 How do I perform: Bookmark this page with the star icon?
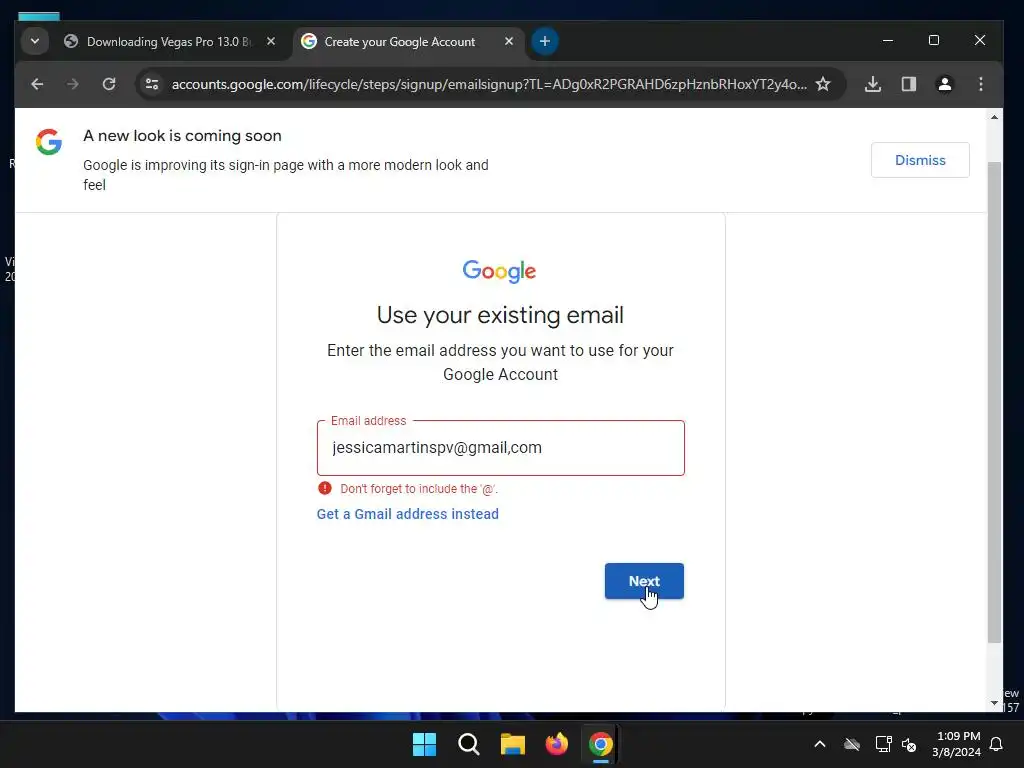click(x=823, y=84)
